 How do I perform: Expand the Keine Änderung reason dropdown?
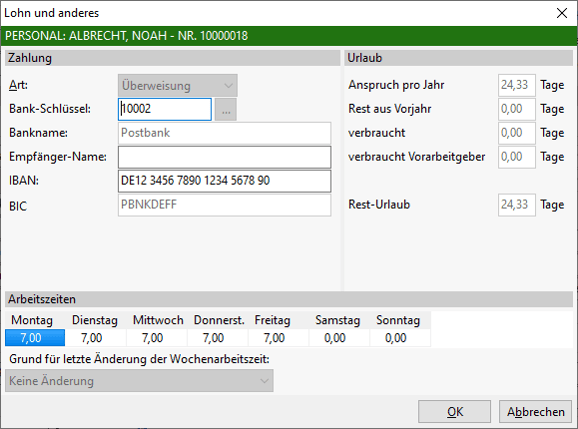coord(139,381)
